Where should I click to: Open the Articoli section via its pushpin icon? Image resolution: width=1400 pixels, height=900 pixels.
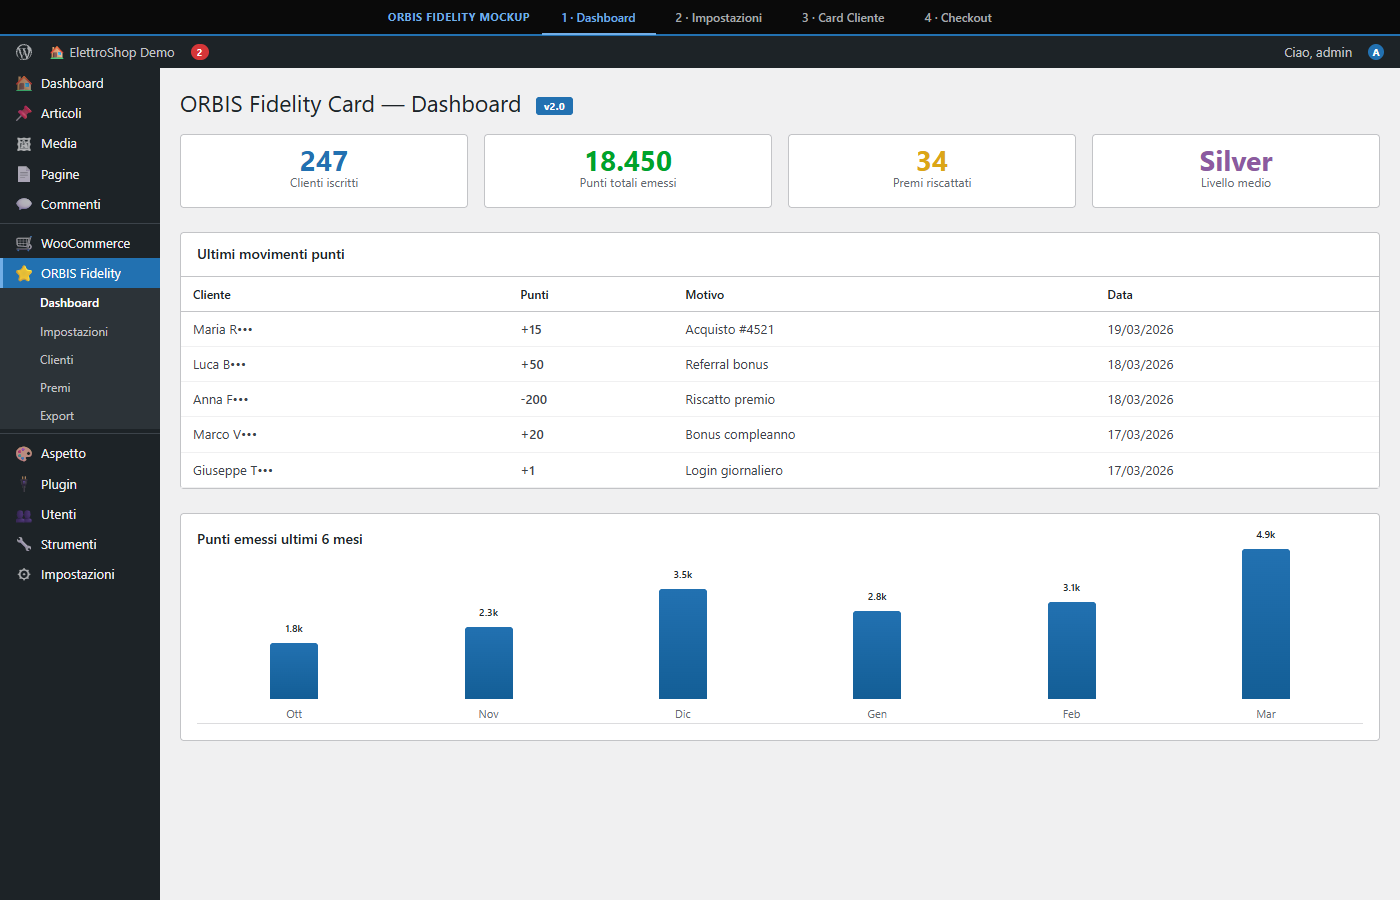click(x=22, y=113)
